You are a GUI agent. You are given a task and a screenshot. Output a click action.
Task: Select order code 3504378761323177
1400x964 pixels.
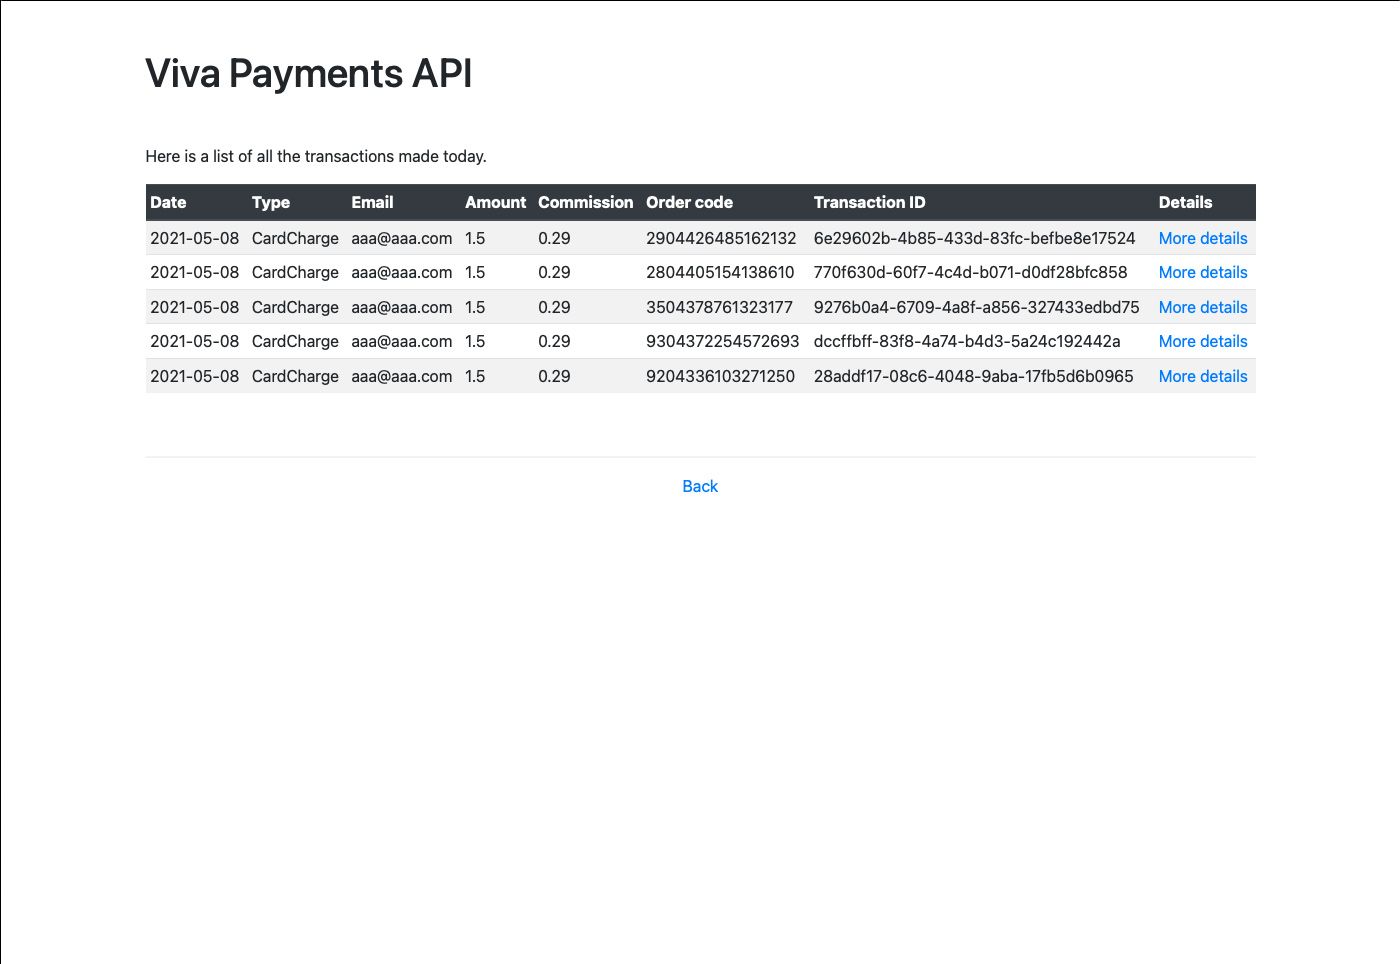click(719, 307)
